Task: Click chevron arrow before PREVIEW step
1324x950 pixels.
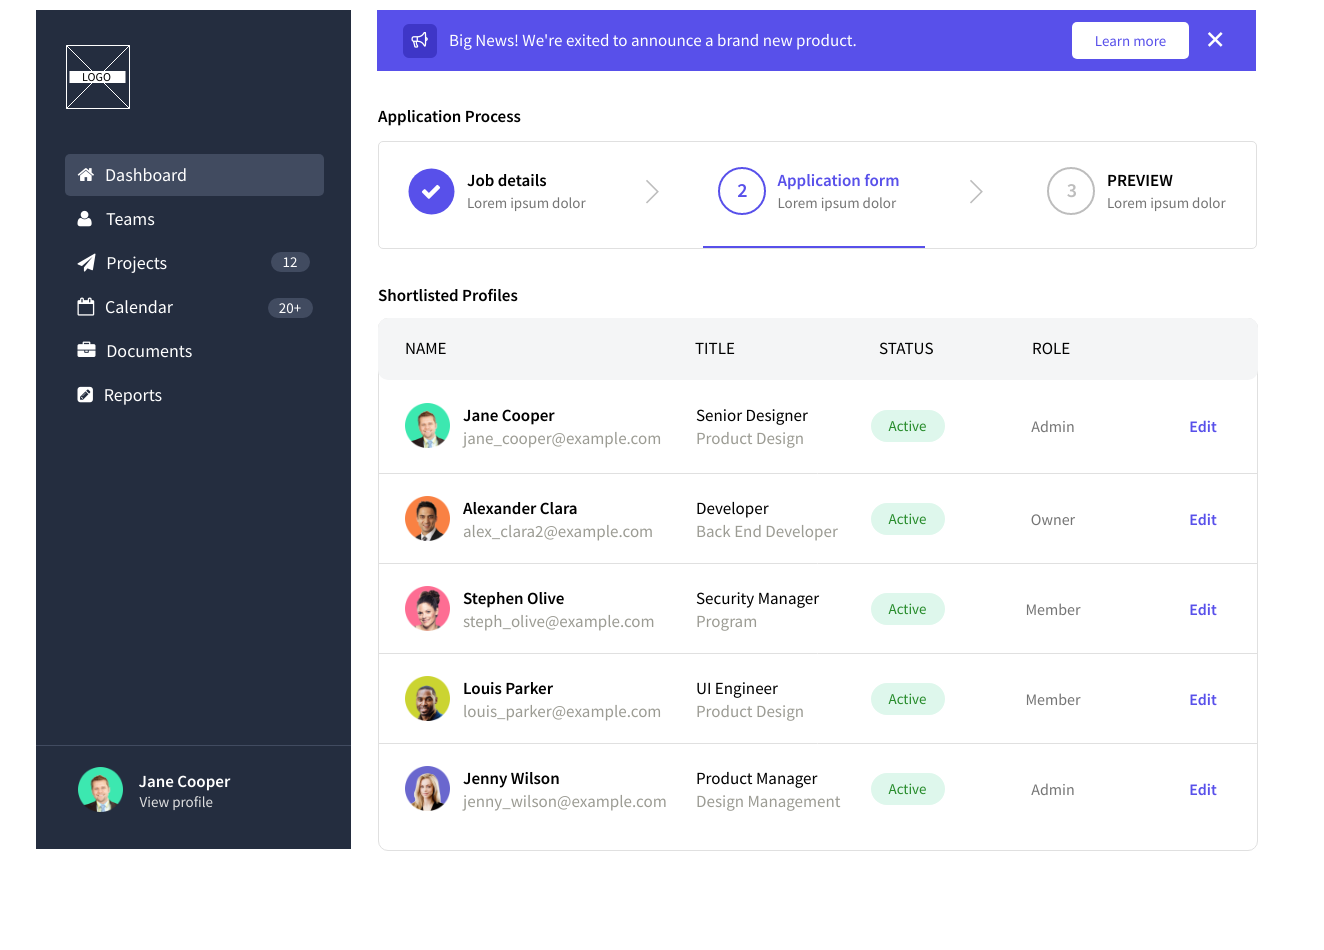Action: [x=976, y=191]
